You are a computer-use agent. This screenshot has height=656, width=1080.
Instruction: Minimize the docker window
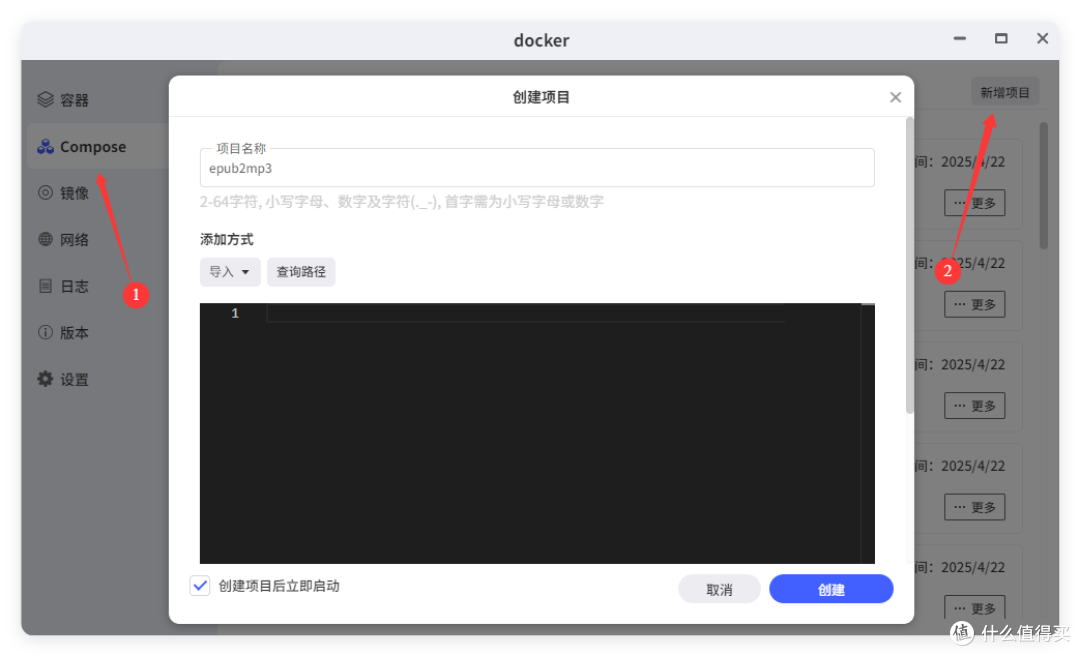pyautogui.click(x=959, y=39)
